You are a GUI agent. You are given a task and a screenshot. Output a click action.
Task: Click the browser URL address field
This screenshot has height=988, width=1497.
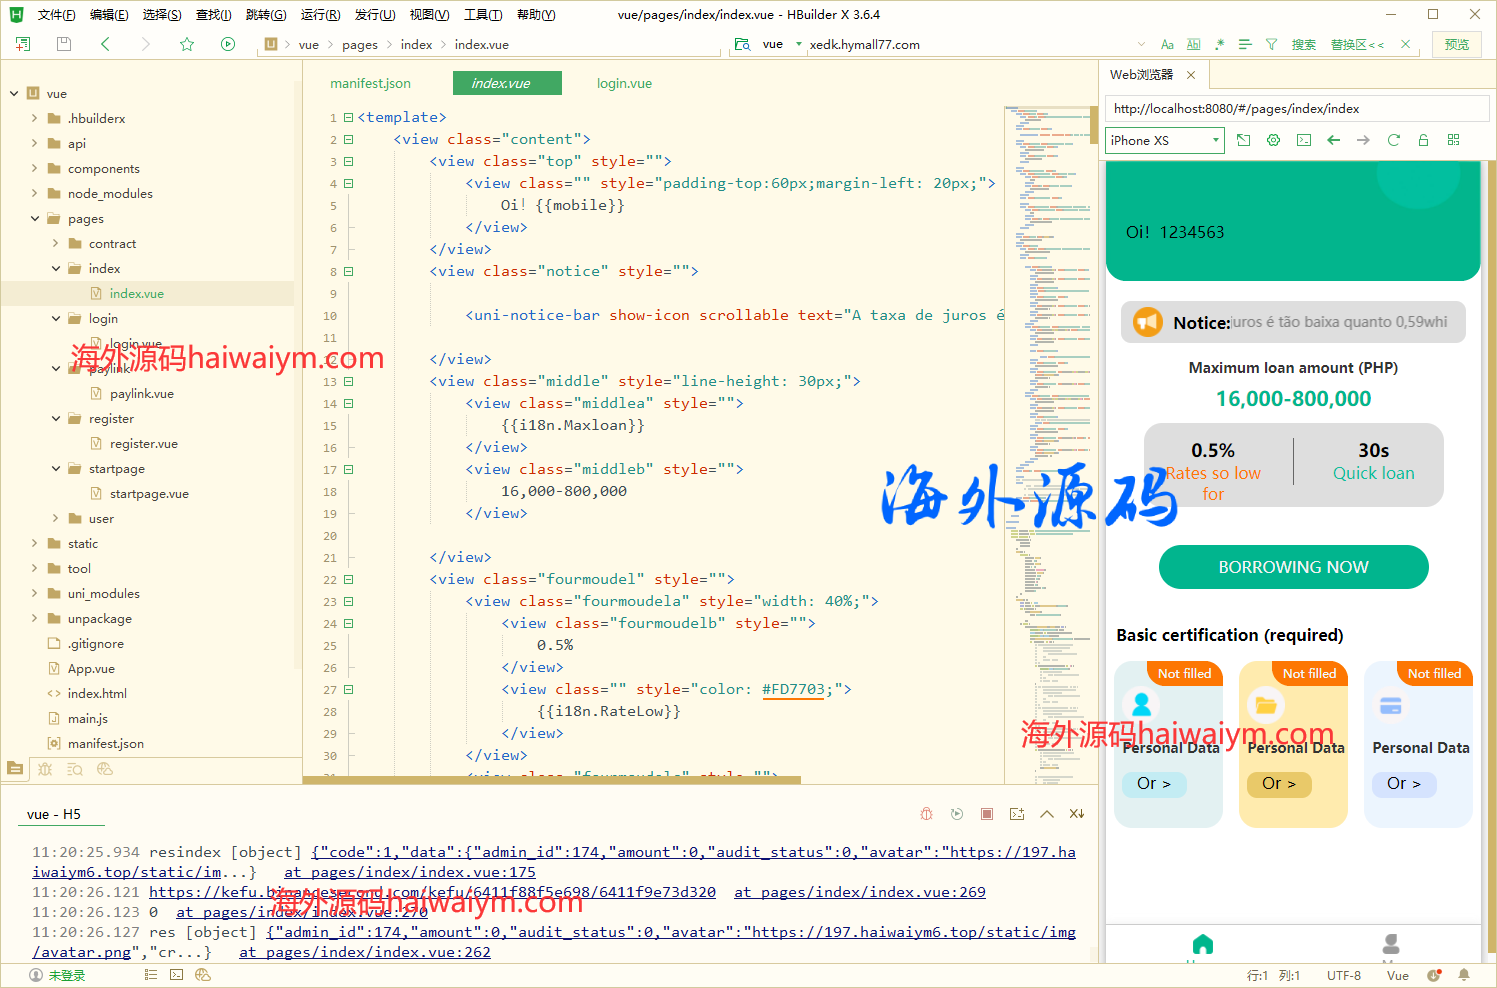pyautogui.click(x=1297, y=109)
